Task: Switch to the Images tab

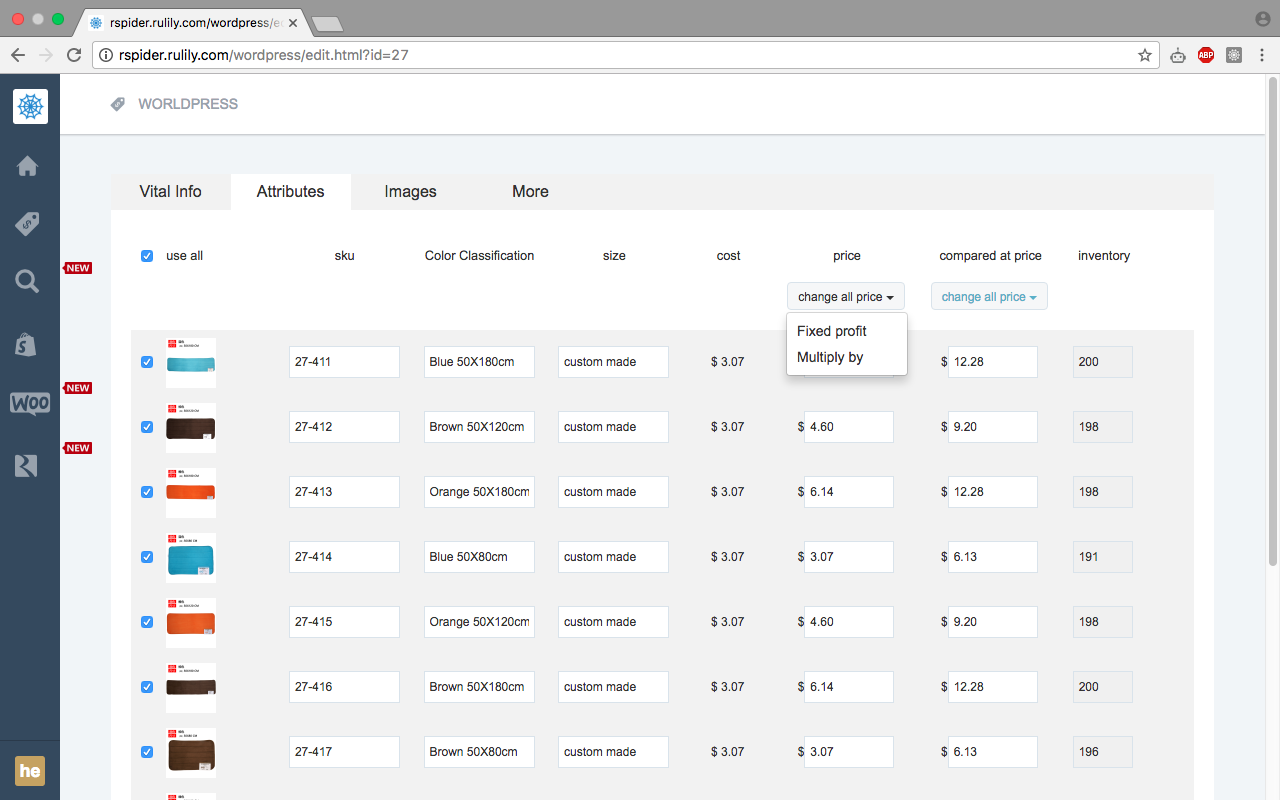Action: click(410, 192)
